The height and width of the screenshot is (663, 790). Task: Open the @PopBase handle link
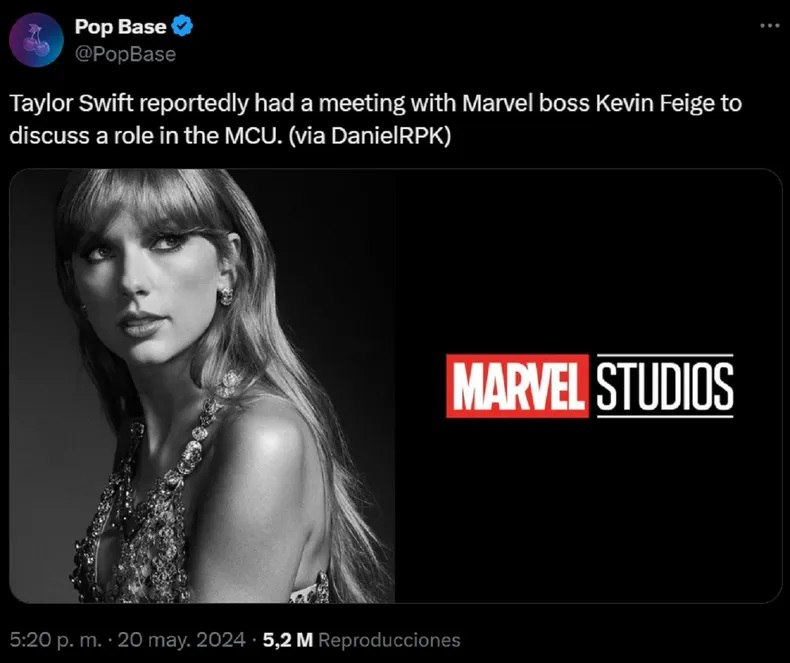click(125, 54)
